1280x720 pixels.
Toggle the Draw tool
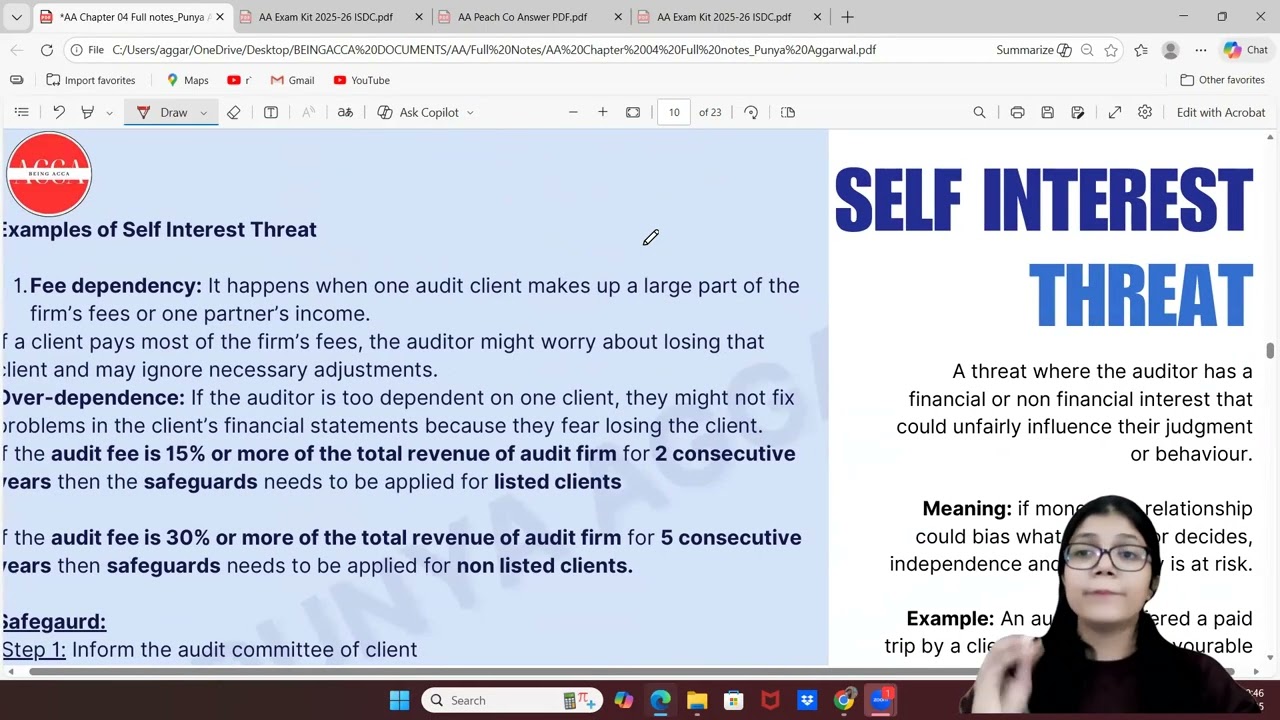click(162, 112)
